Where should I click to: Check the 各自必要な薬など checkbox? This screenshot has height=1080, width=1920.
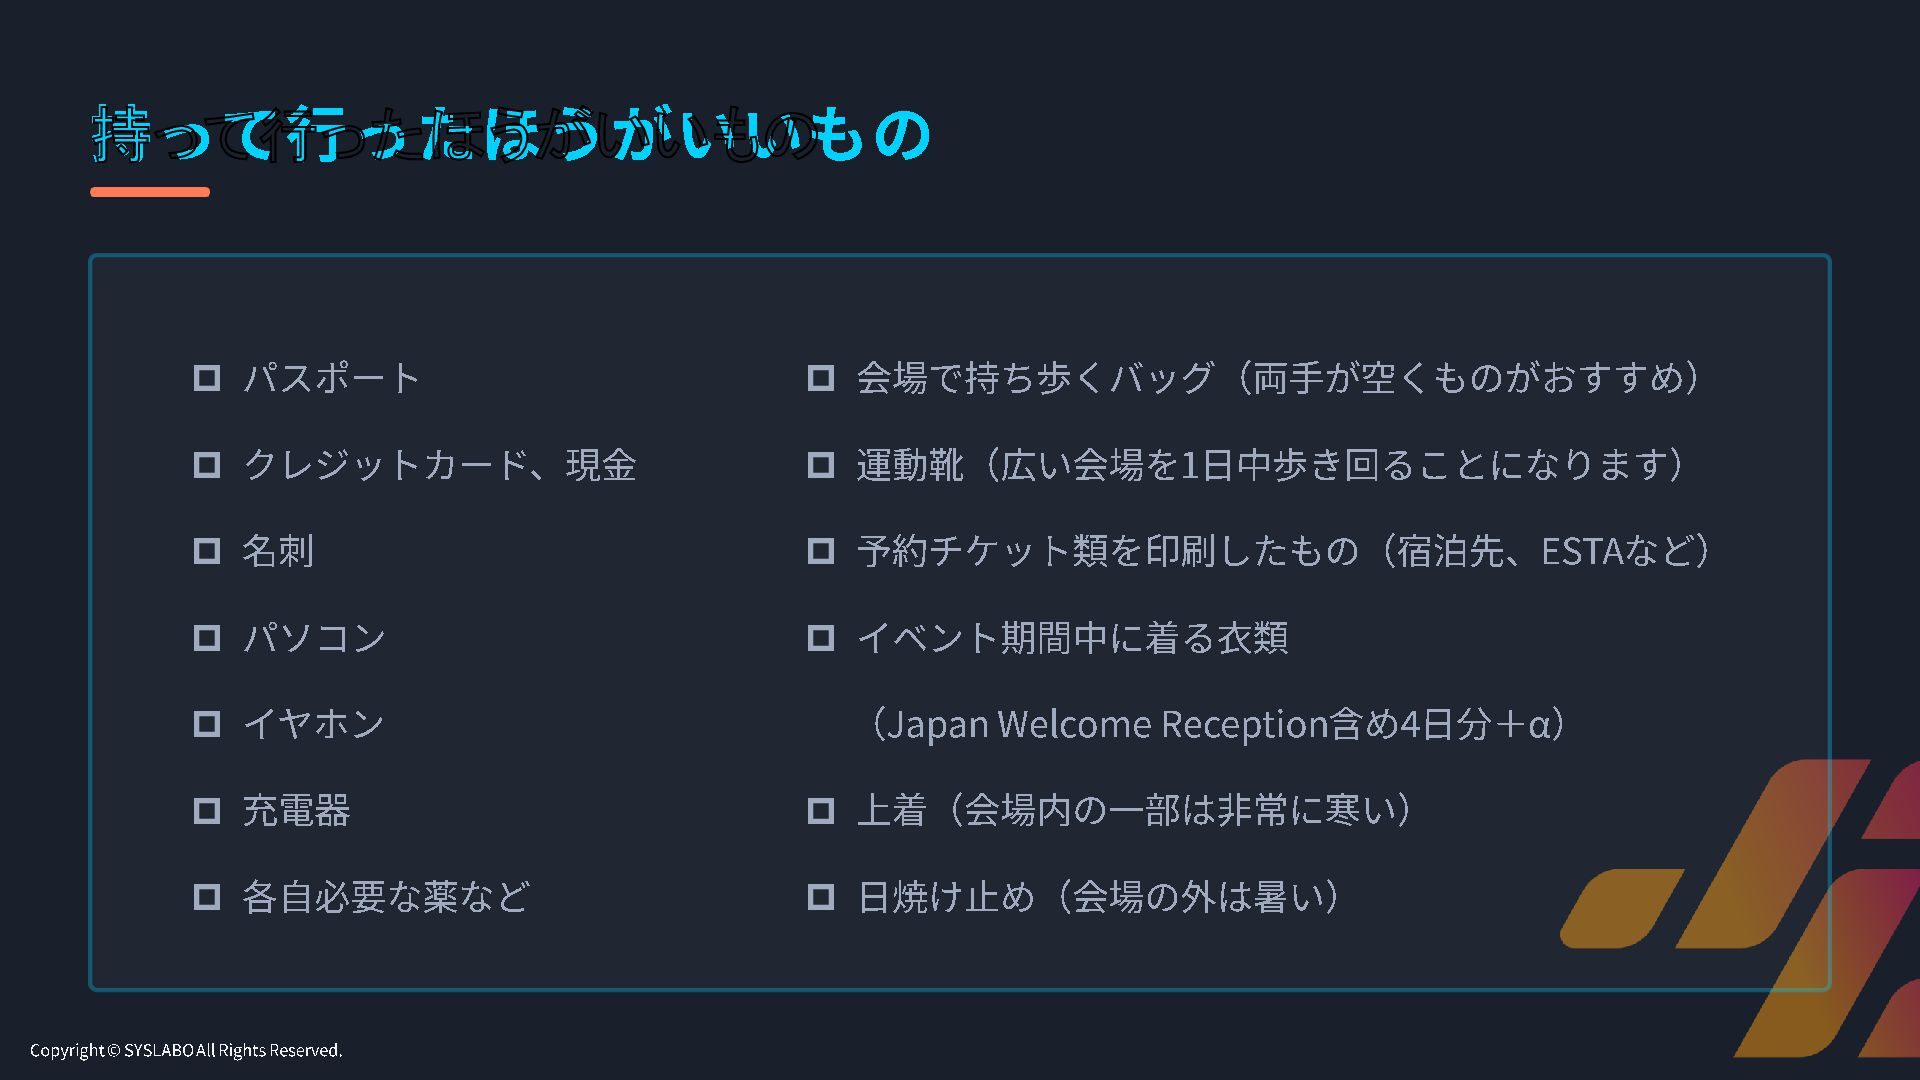(x=207, y=897)
